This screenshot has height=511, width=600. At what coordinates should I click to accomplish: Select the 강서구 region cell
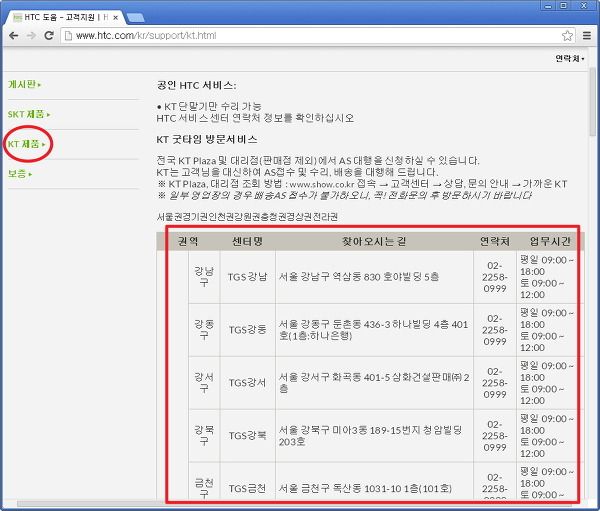[x=204, y=383]
